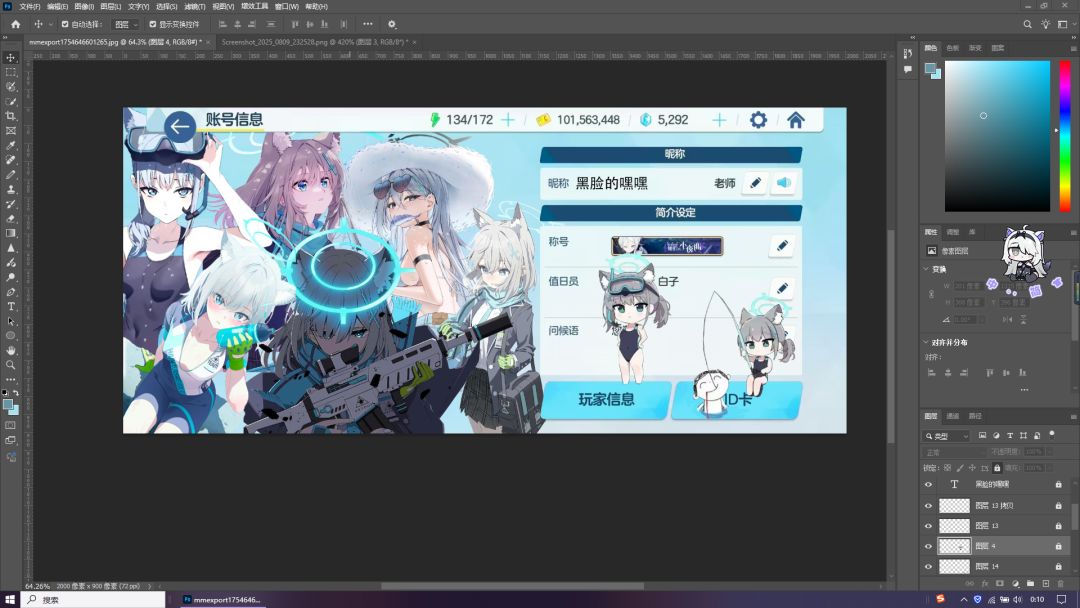Click the Windows search box
This screenshot has width=1080, height=608.
pos(95,600)
